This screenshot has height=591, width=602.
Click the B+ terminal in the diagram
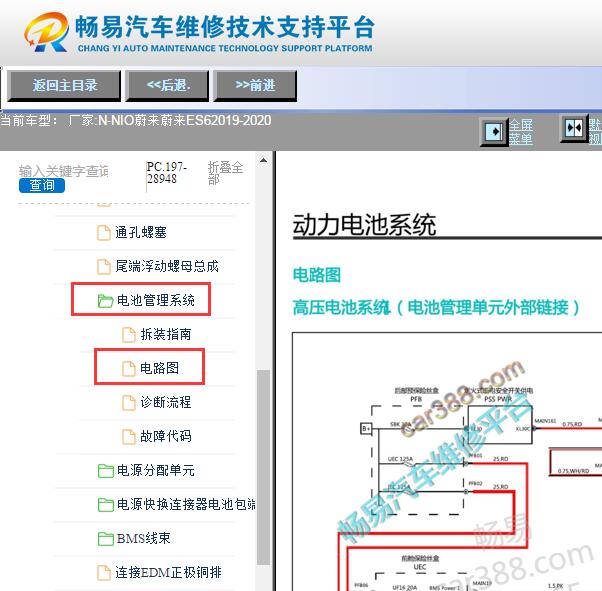click(366, 429)
